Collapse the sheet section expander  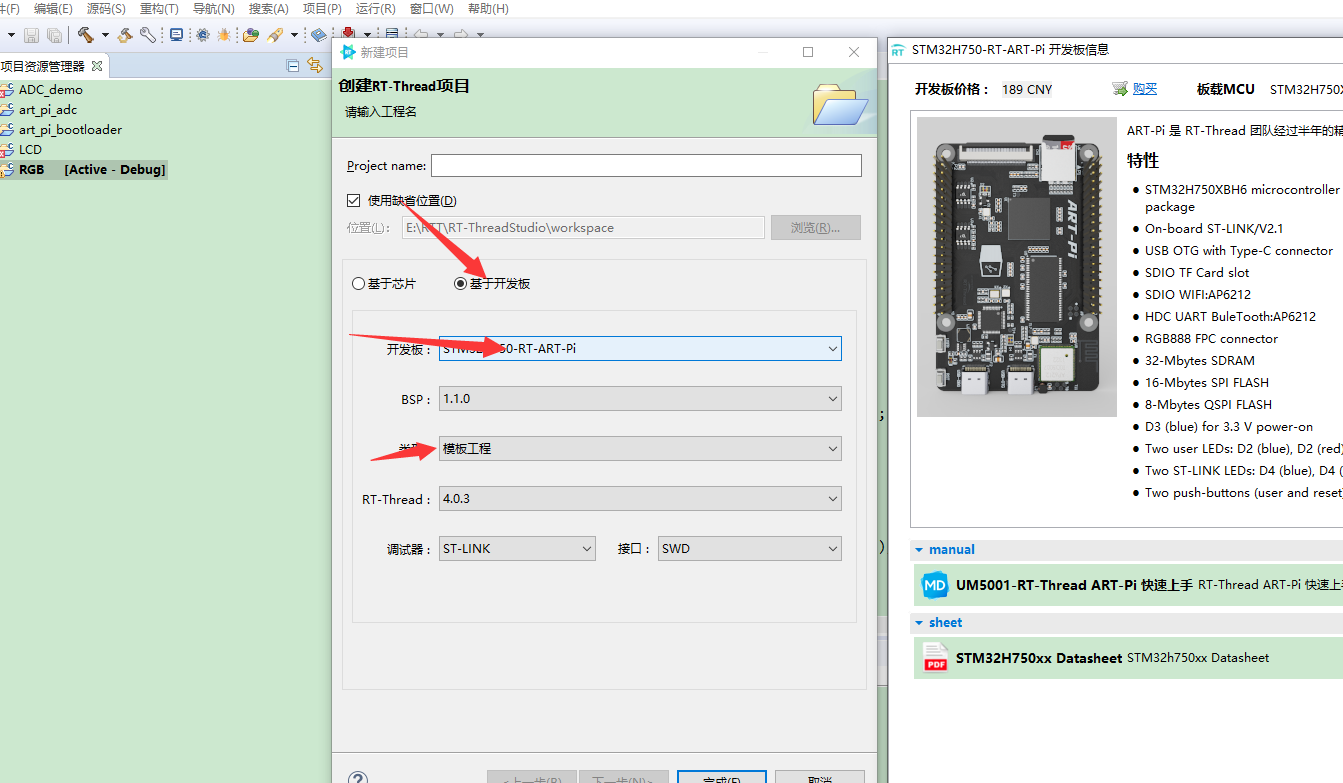[919, 623]
